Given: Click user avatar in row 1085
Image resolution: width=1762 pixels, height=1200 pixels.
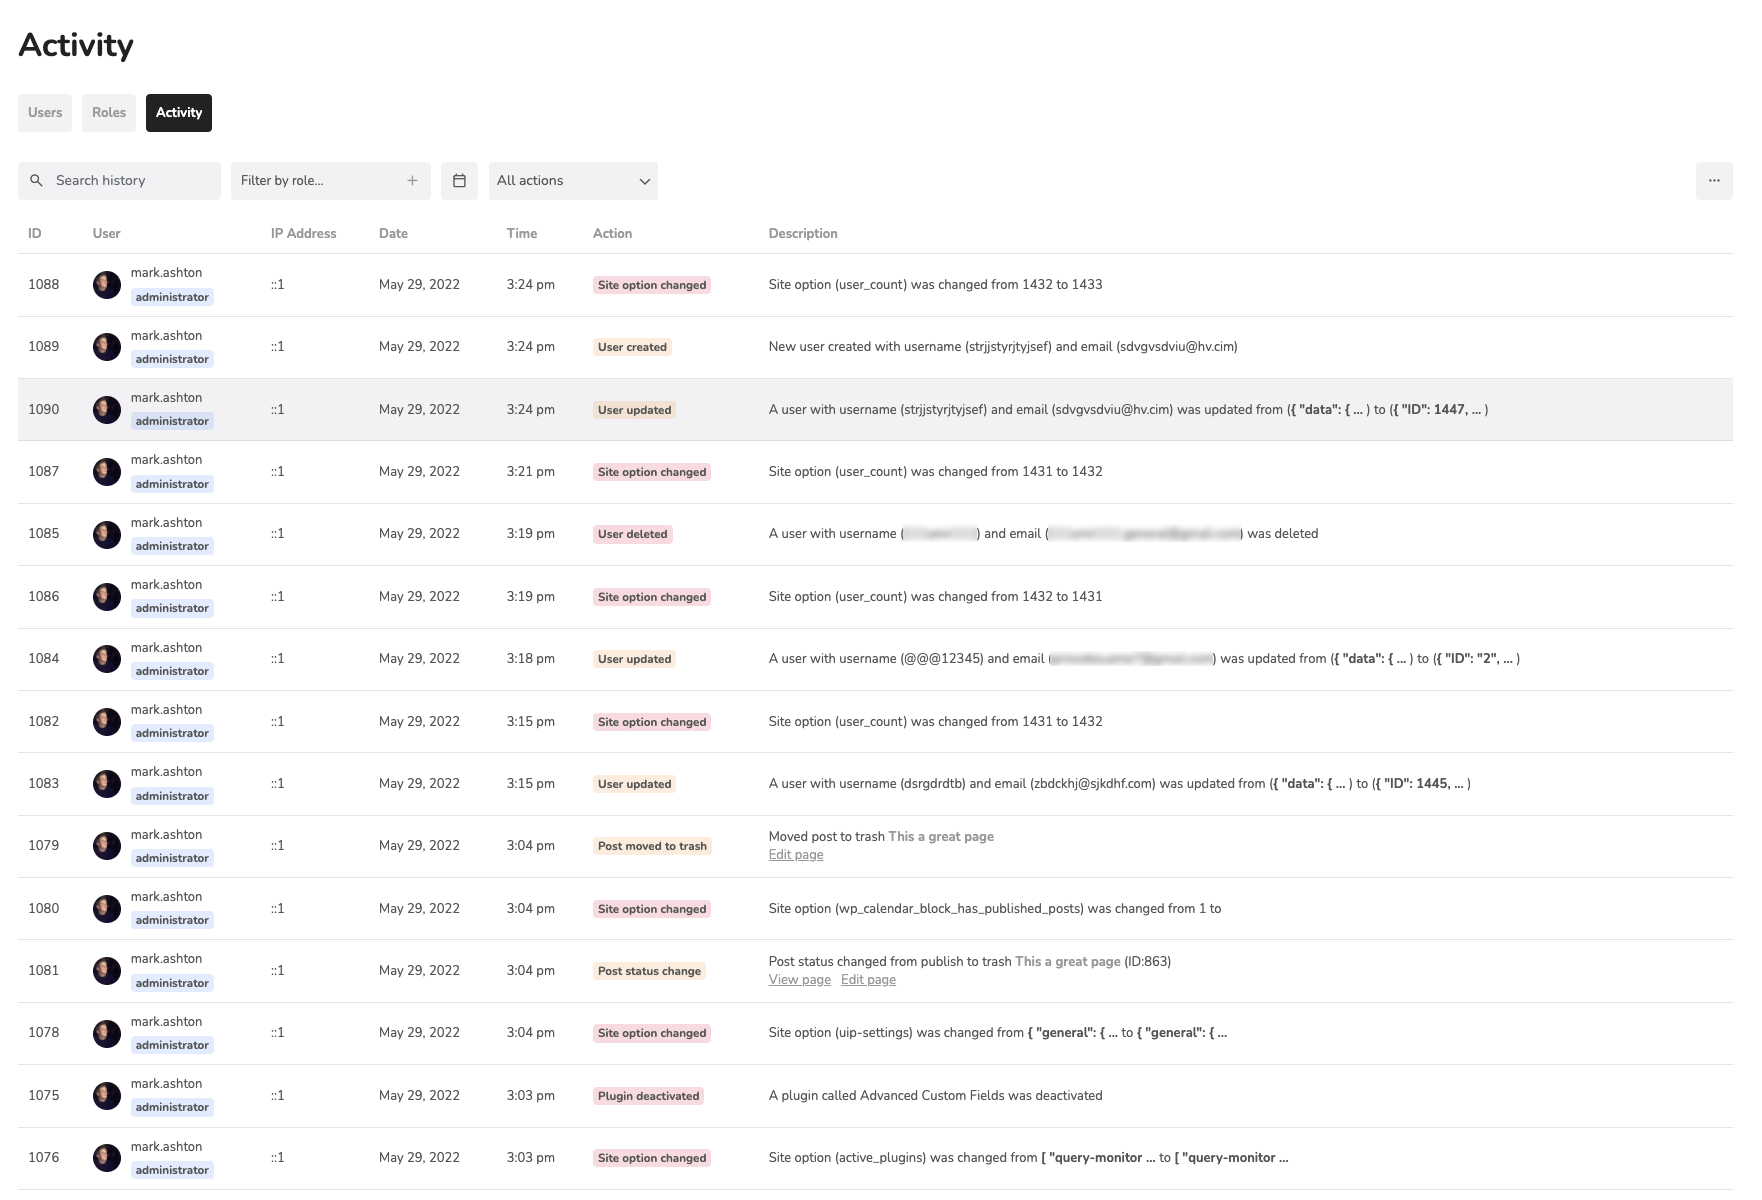Looking at the screenshot, I should pyautogui.click(x=107, y=534).
